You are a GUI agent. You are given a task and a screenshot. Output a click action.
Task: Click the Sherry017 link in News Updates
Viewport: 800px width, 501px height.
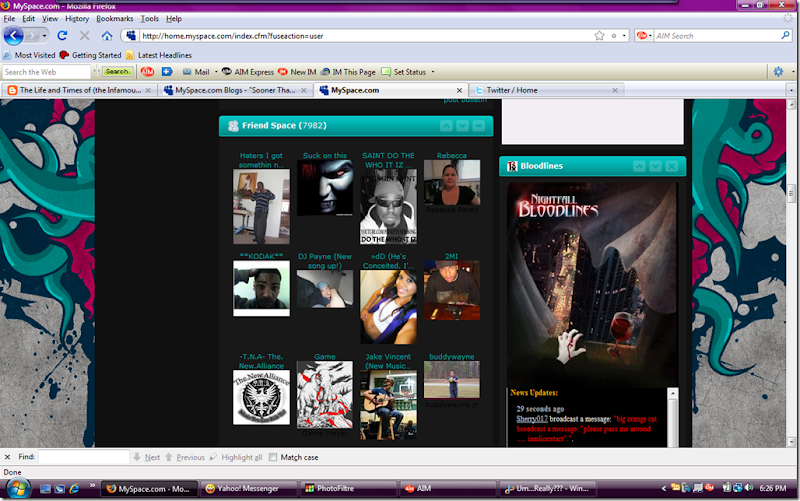pos(532,419)
